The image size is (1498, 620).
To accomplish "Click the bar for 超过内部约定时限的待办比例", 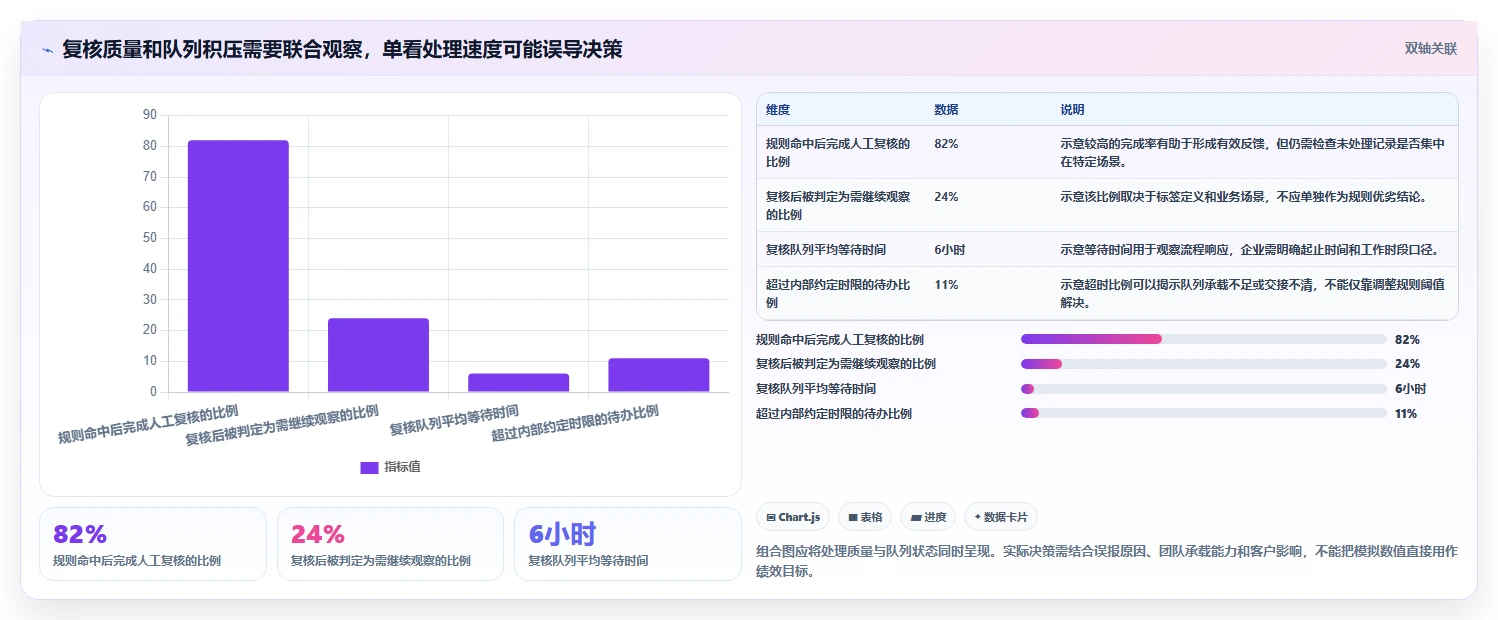I will click(x=658, y=375).
